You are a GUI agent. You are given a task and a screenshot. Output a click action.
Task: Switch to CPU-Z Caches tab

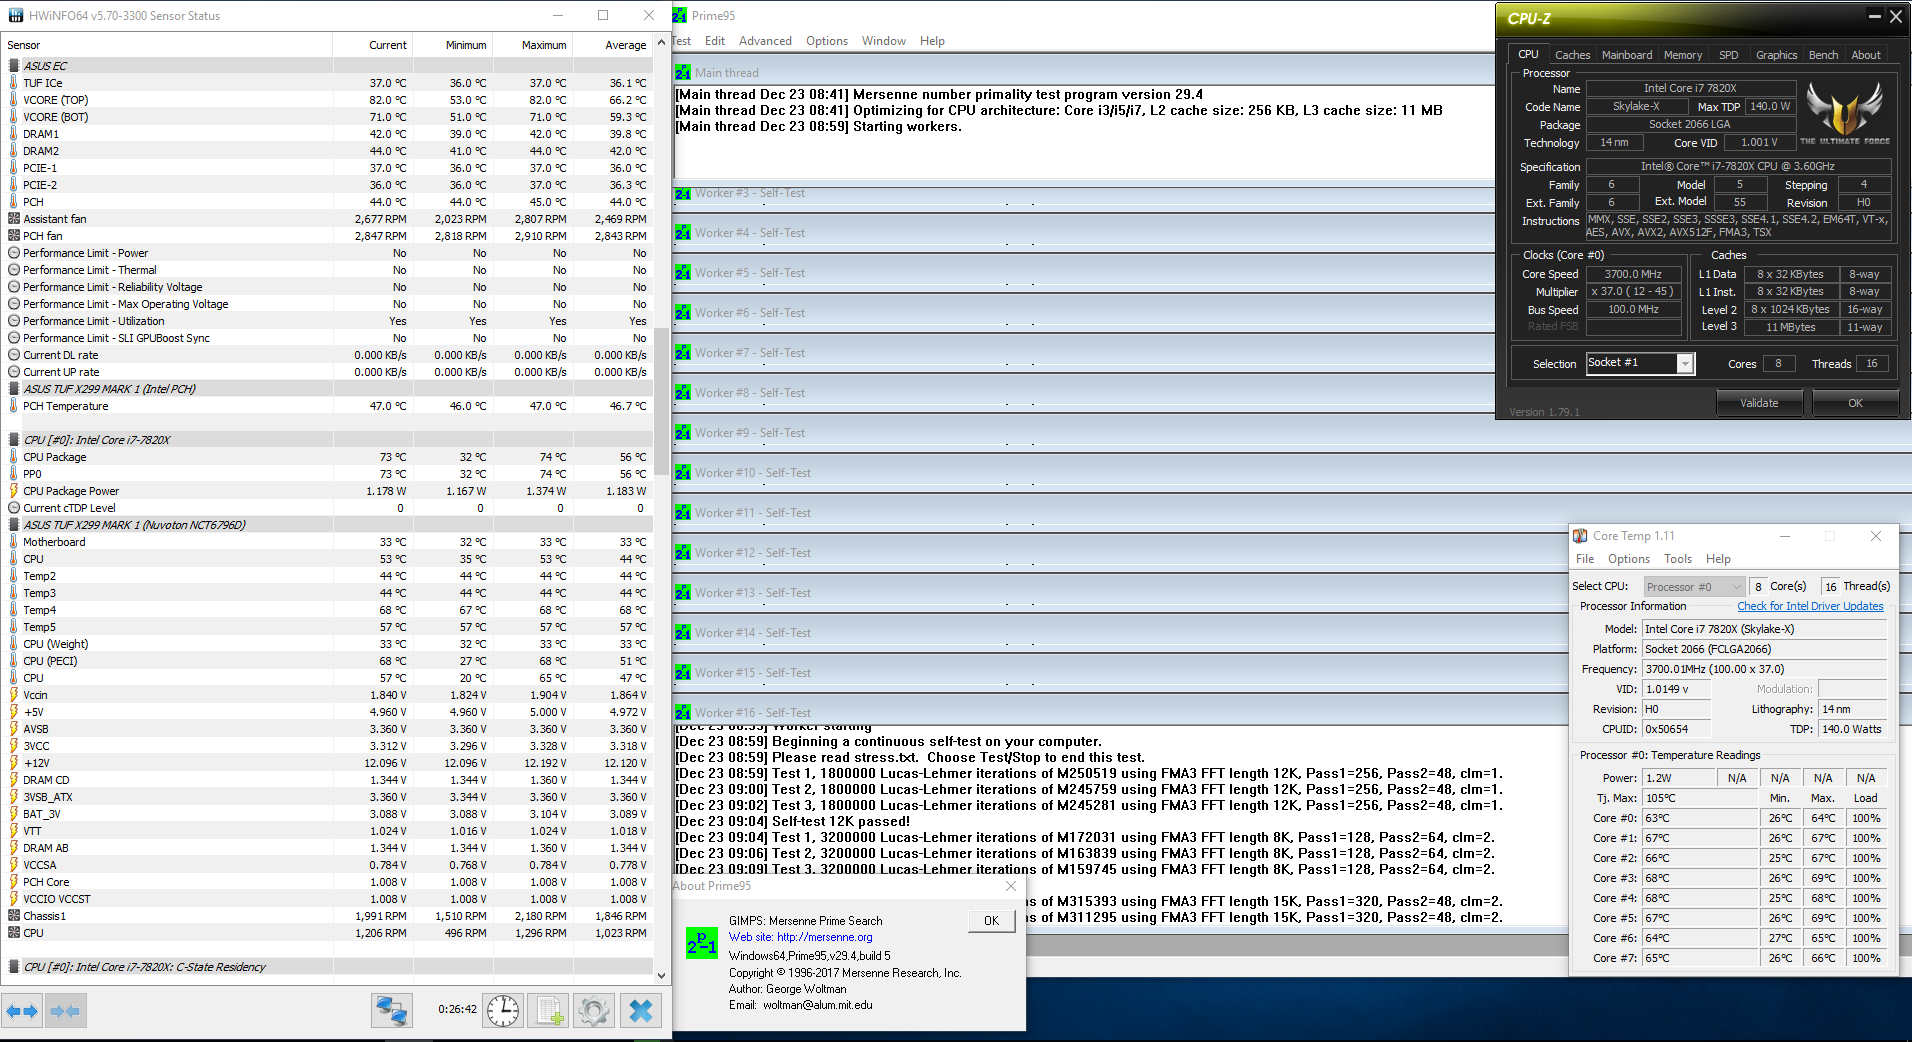point(1572,55)
